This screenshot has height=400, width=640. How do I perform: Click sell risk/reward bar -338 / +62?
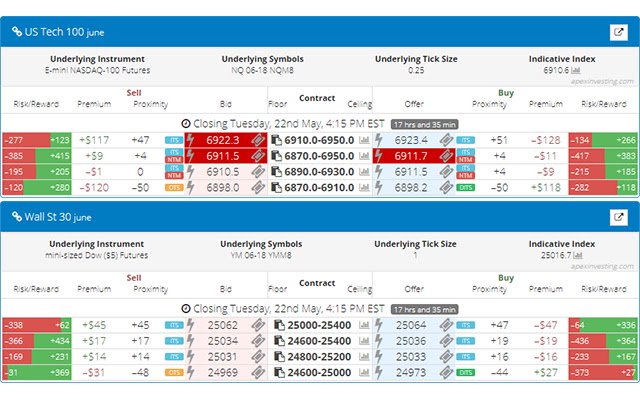37,325
